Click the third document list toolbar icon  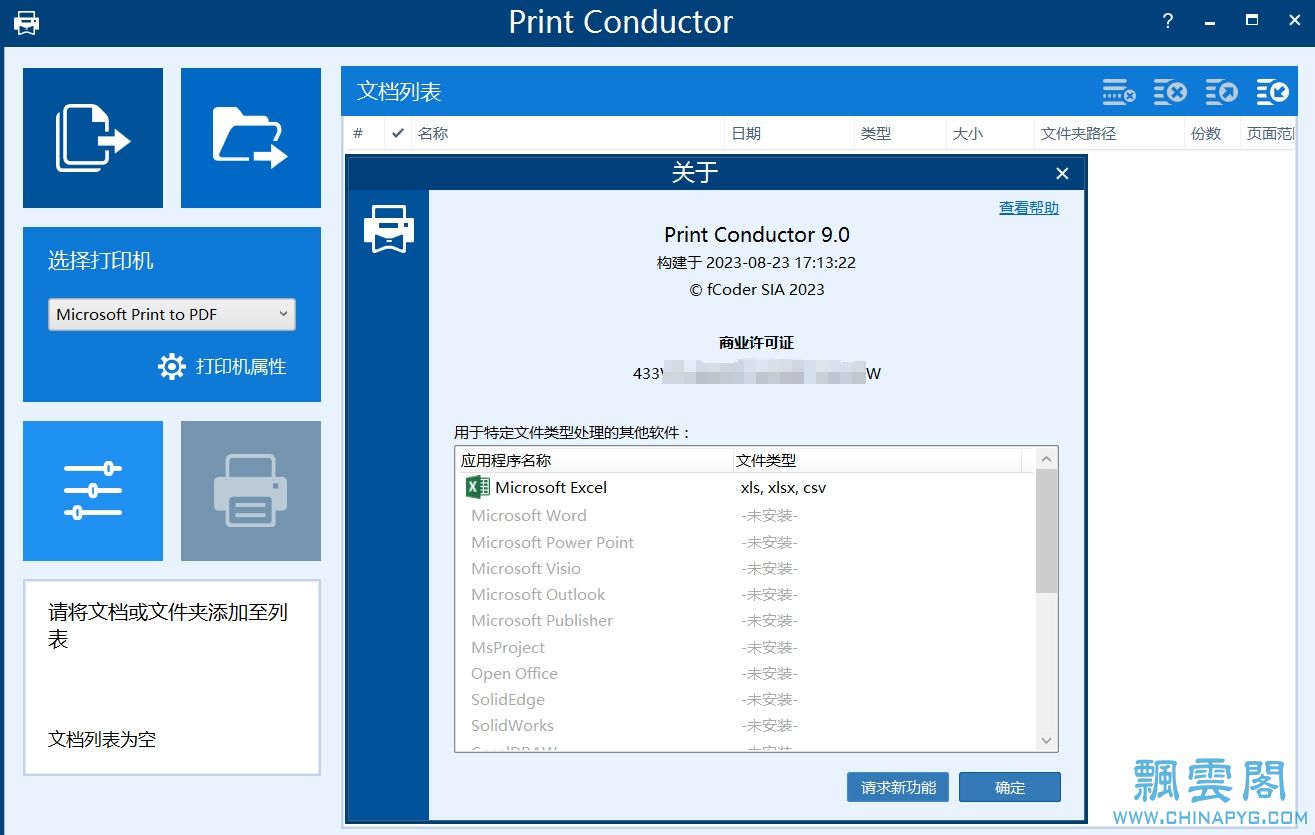coord(1221,92)
